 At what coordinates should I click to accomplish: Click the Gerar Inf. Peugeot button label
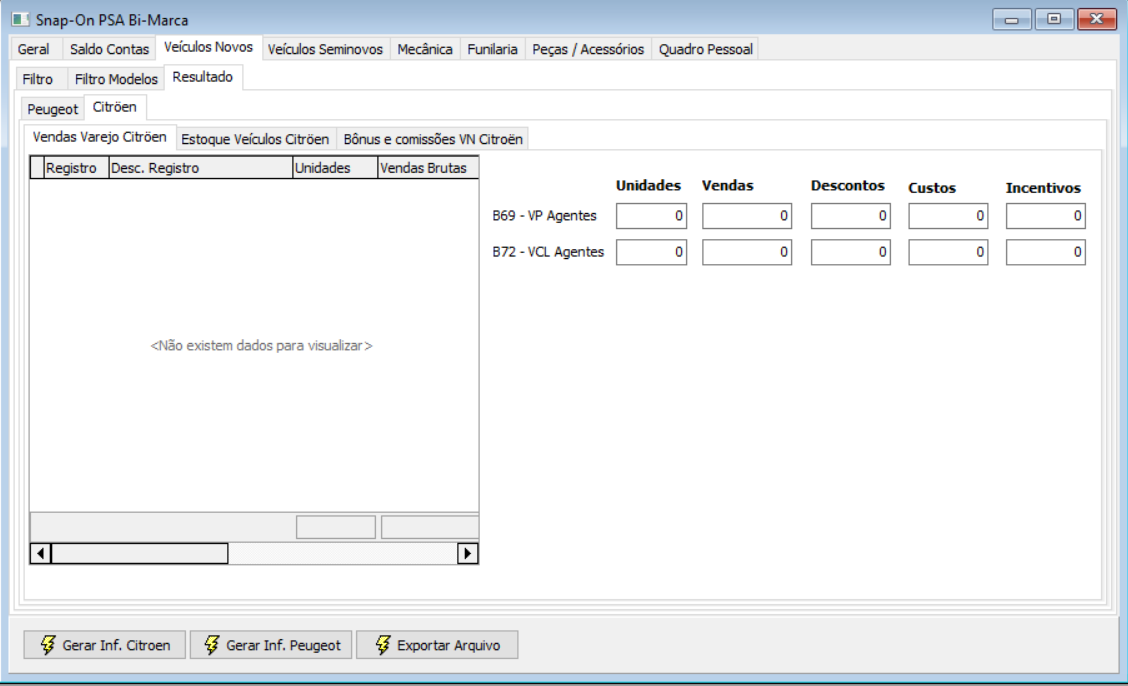pos(283,645)
